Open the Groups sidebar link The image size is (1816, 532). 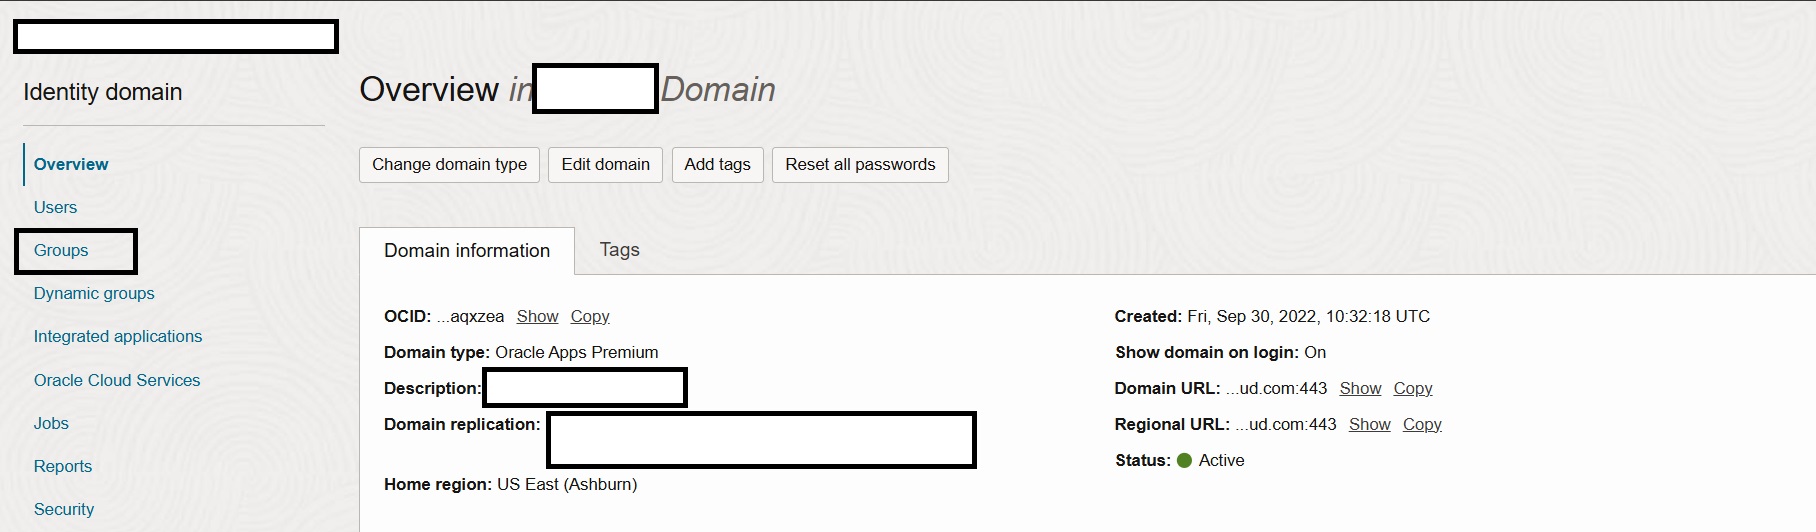[x=61, y=250]
